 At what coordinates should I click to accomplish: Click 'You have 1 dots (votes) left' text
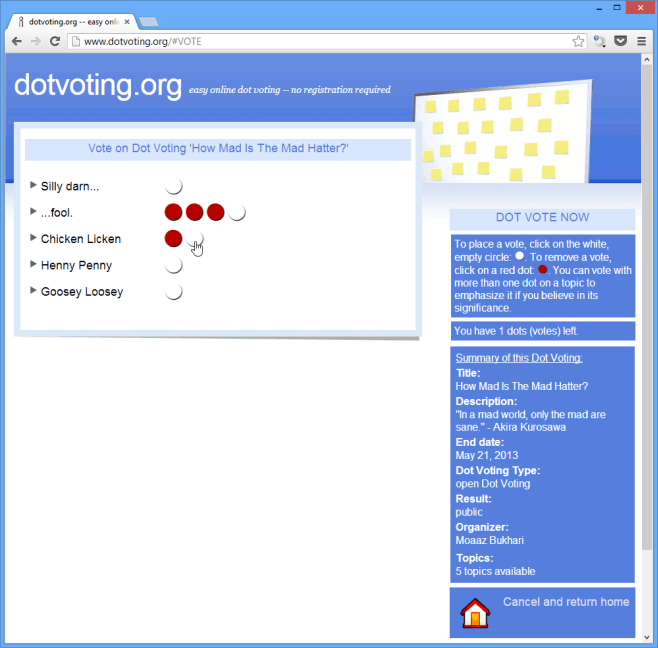pos(516,331)
